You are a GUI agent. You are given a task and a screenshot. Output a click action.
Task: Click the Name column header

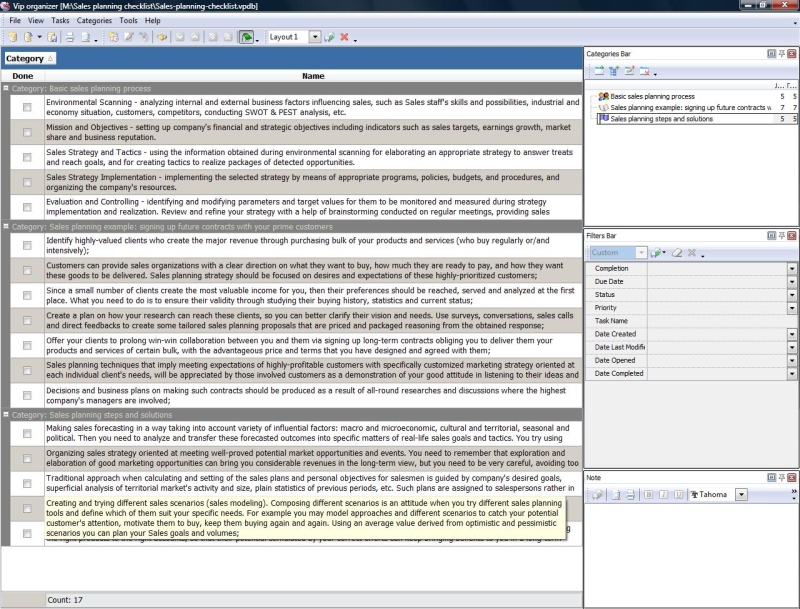[x=313, y=76]
